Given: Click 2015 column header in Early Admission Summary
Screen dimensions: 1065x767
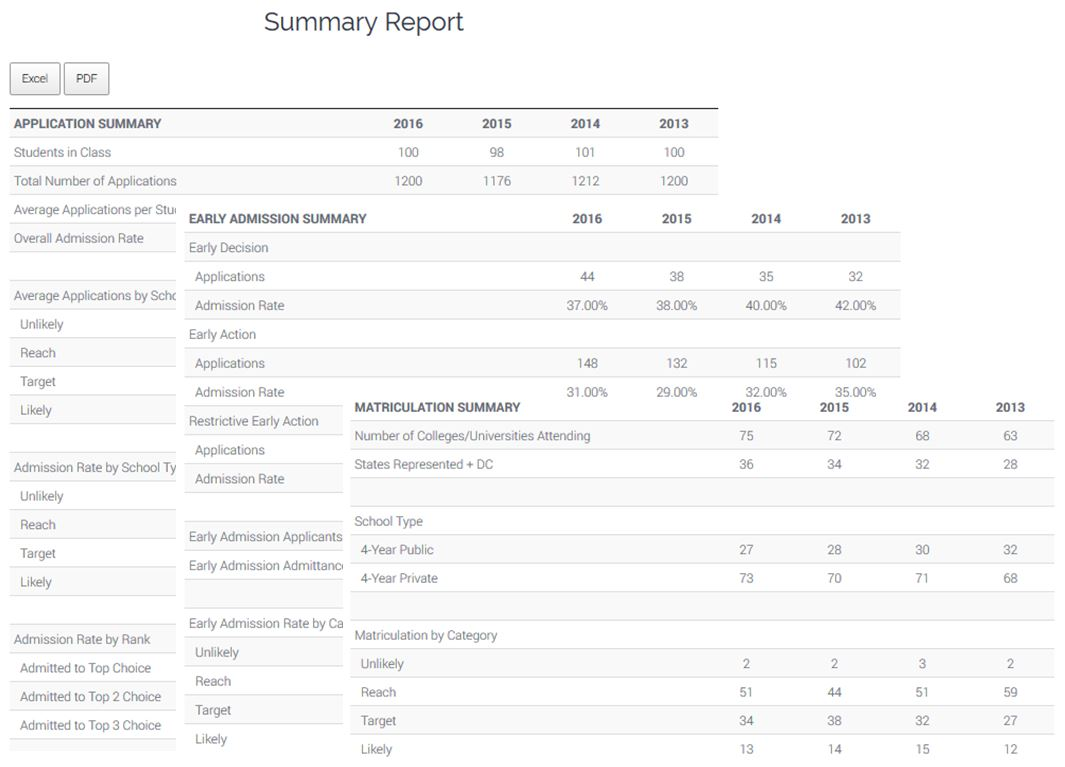Looking at the screenshot, I should (x=676, y=219).
